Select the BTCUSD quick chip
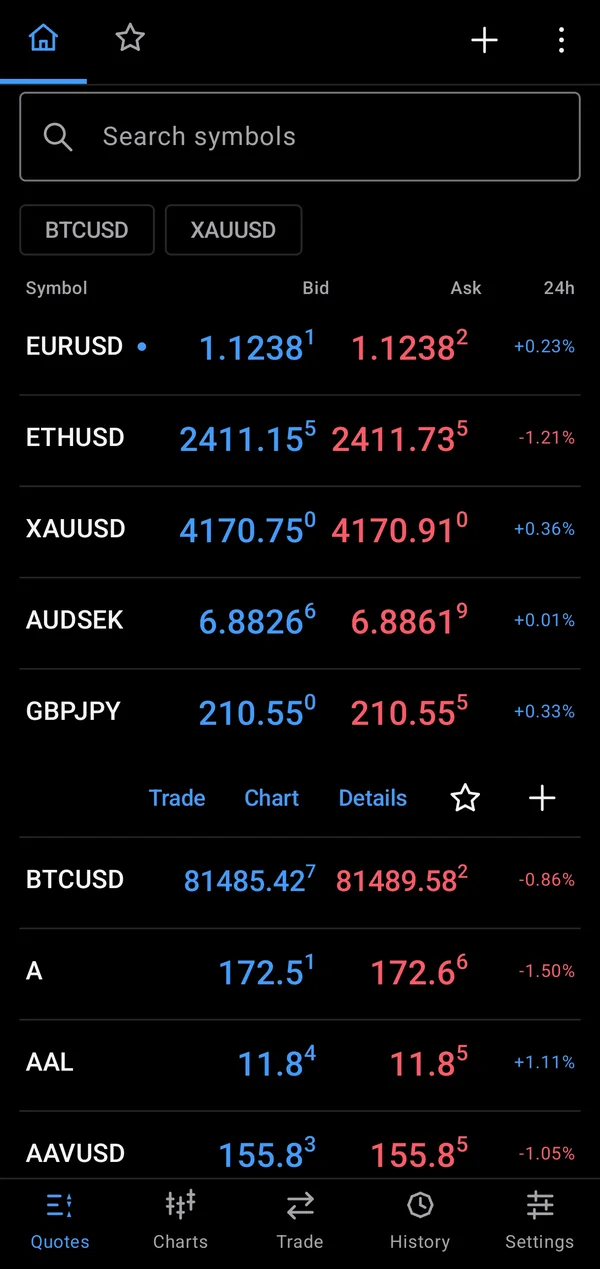 (87, 230)
